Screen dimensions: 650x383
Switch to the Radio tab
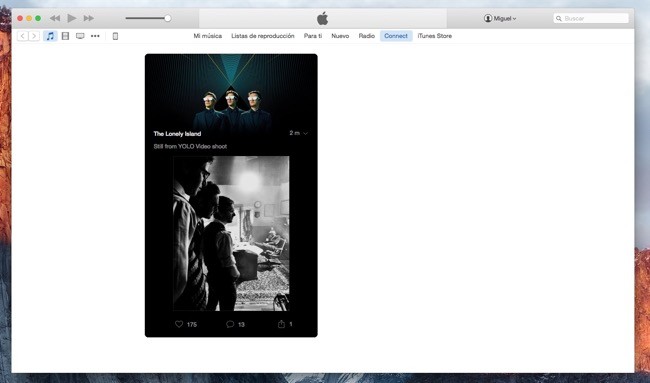[x=366, y=36]
